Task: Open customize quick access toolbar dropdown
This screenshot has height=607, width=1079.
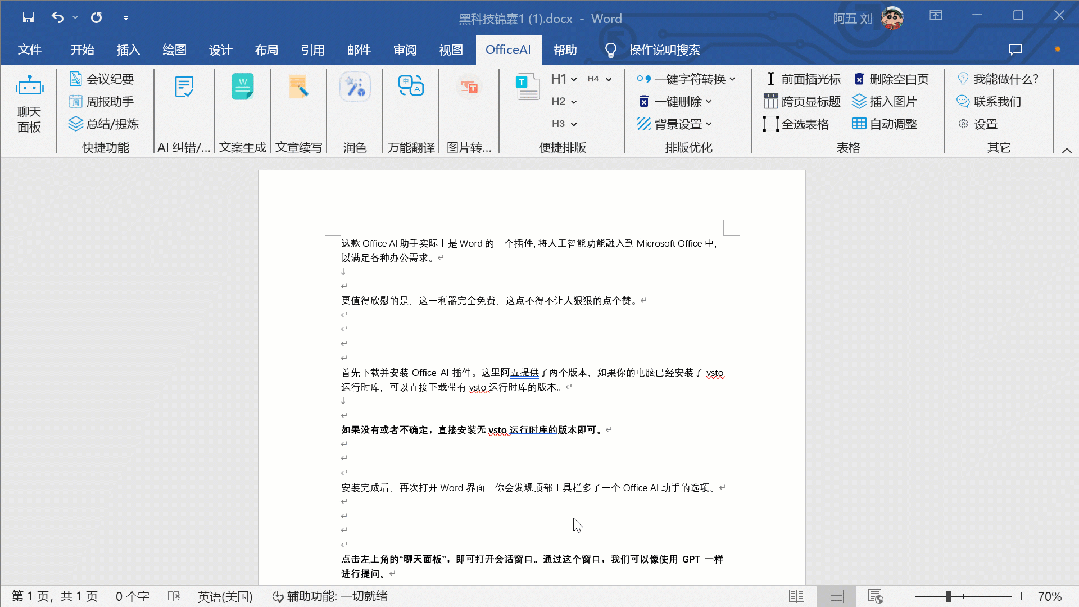Action: 126,18
